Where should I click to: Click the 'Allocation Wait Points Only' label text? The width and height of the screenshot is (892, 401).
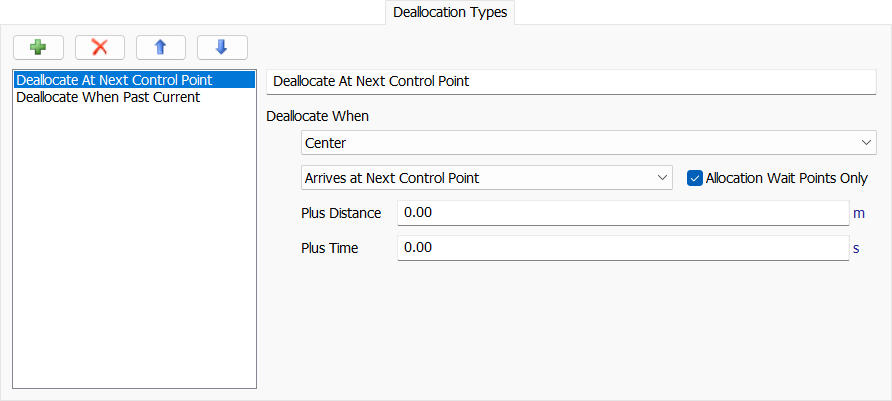(786, 178)
